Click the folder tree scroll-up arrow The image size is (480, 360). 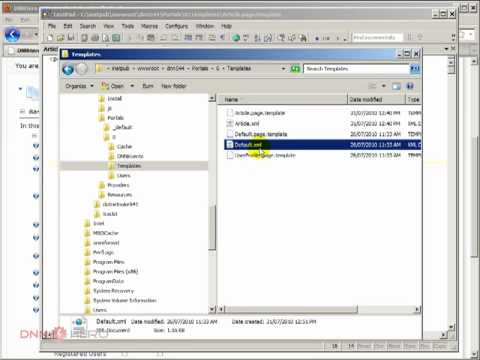(212, 99)
